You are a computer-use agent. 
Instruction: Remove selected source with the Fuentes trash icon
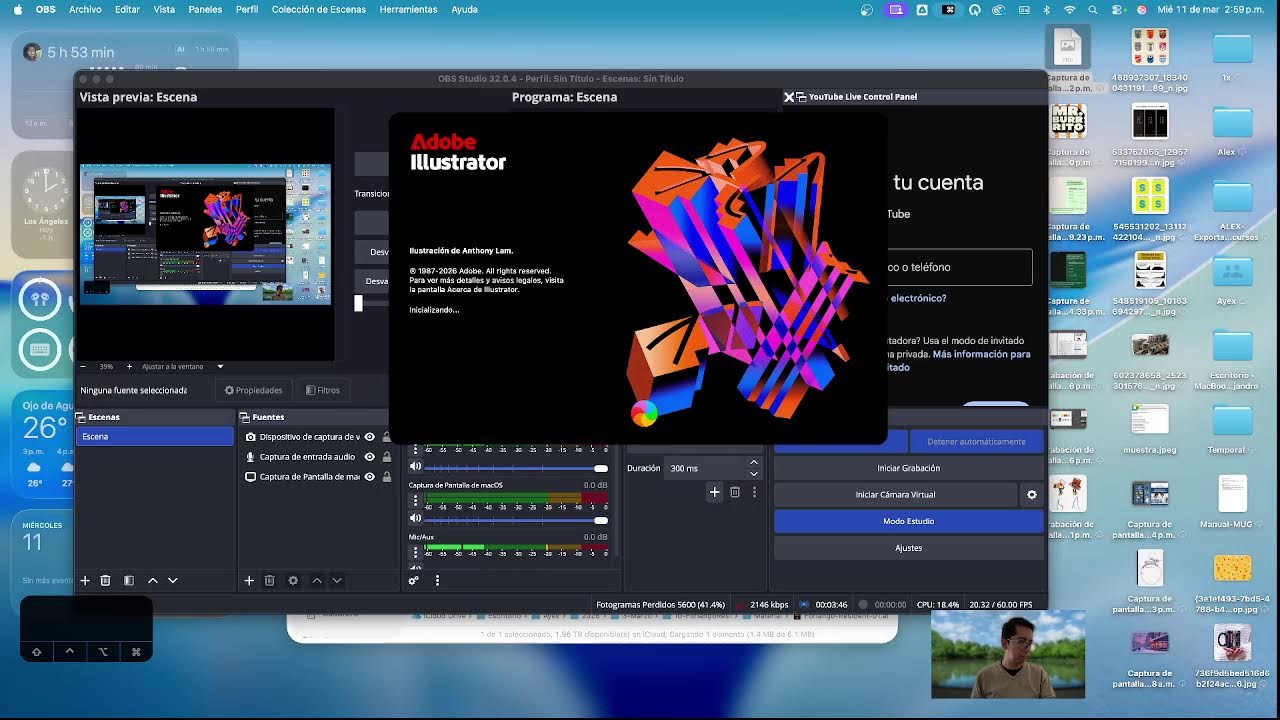coord(269,580)
